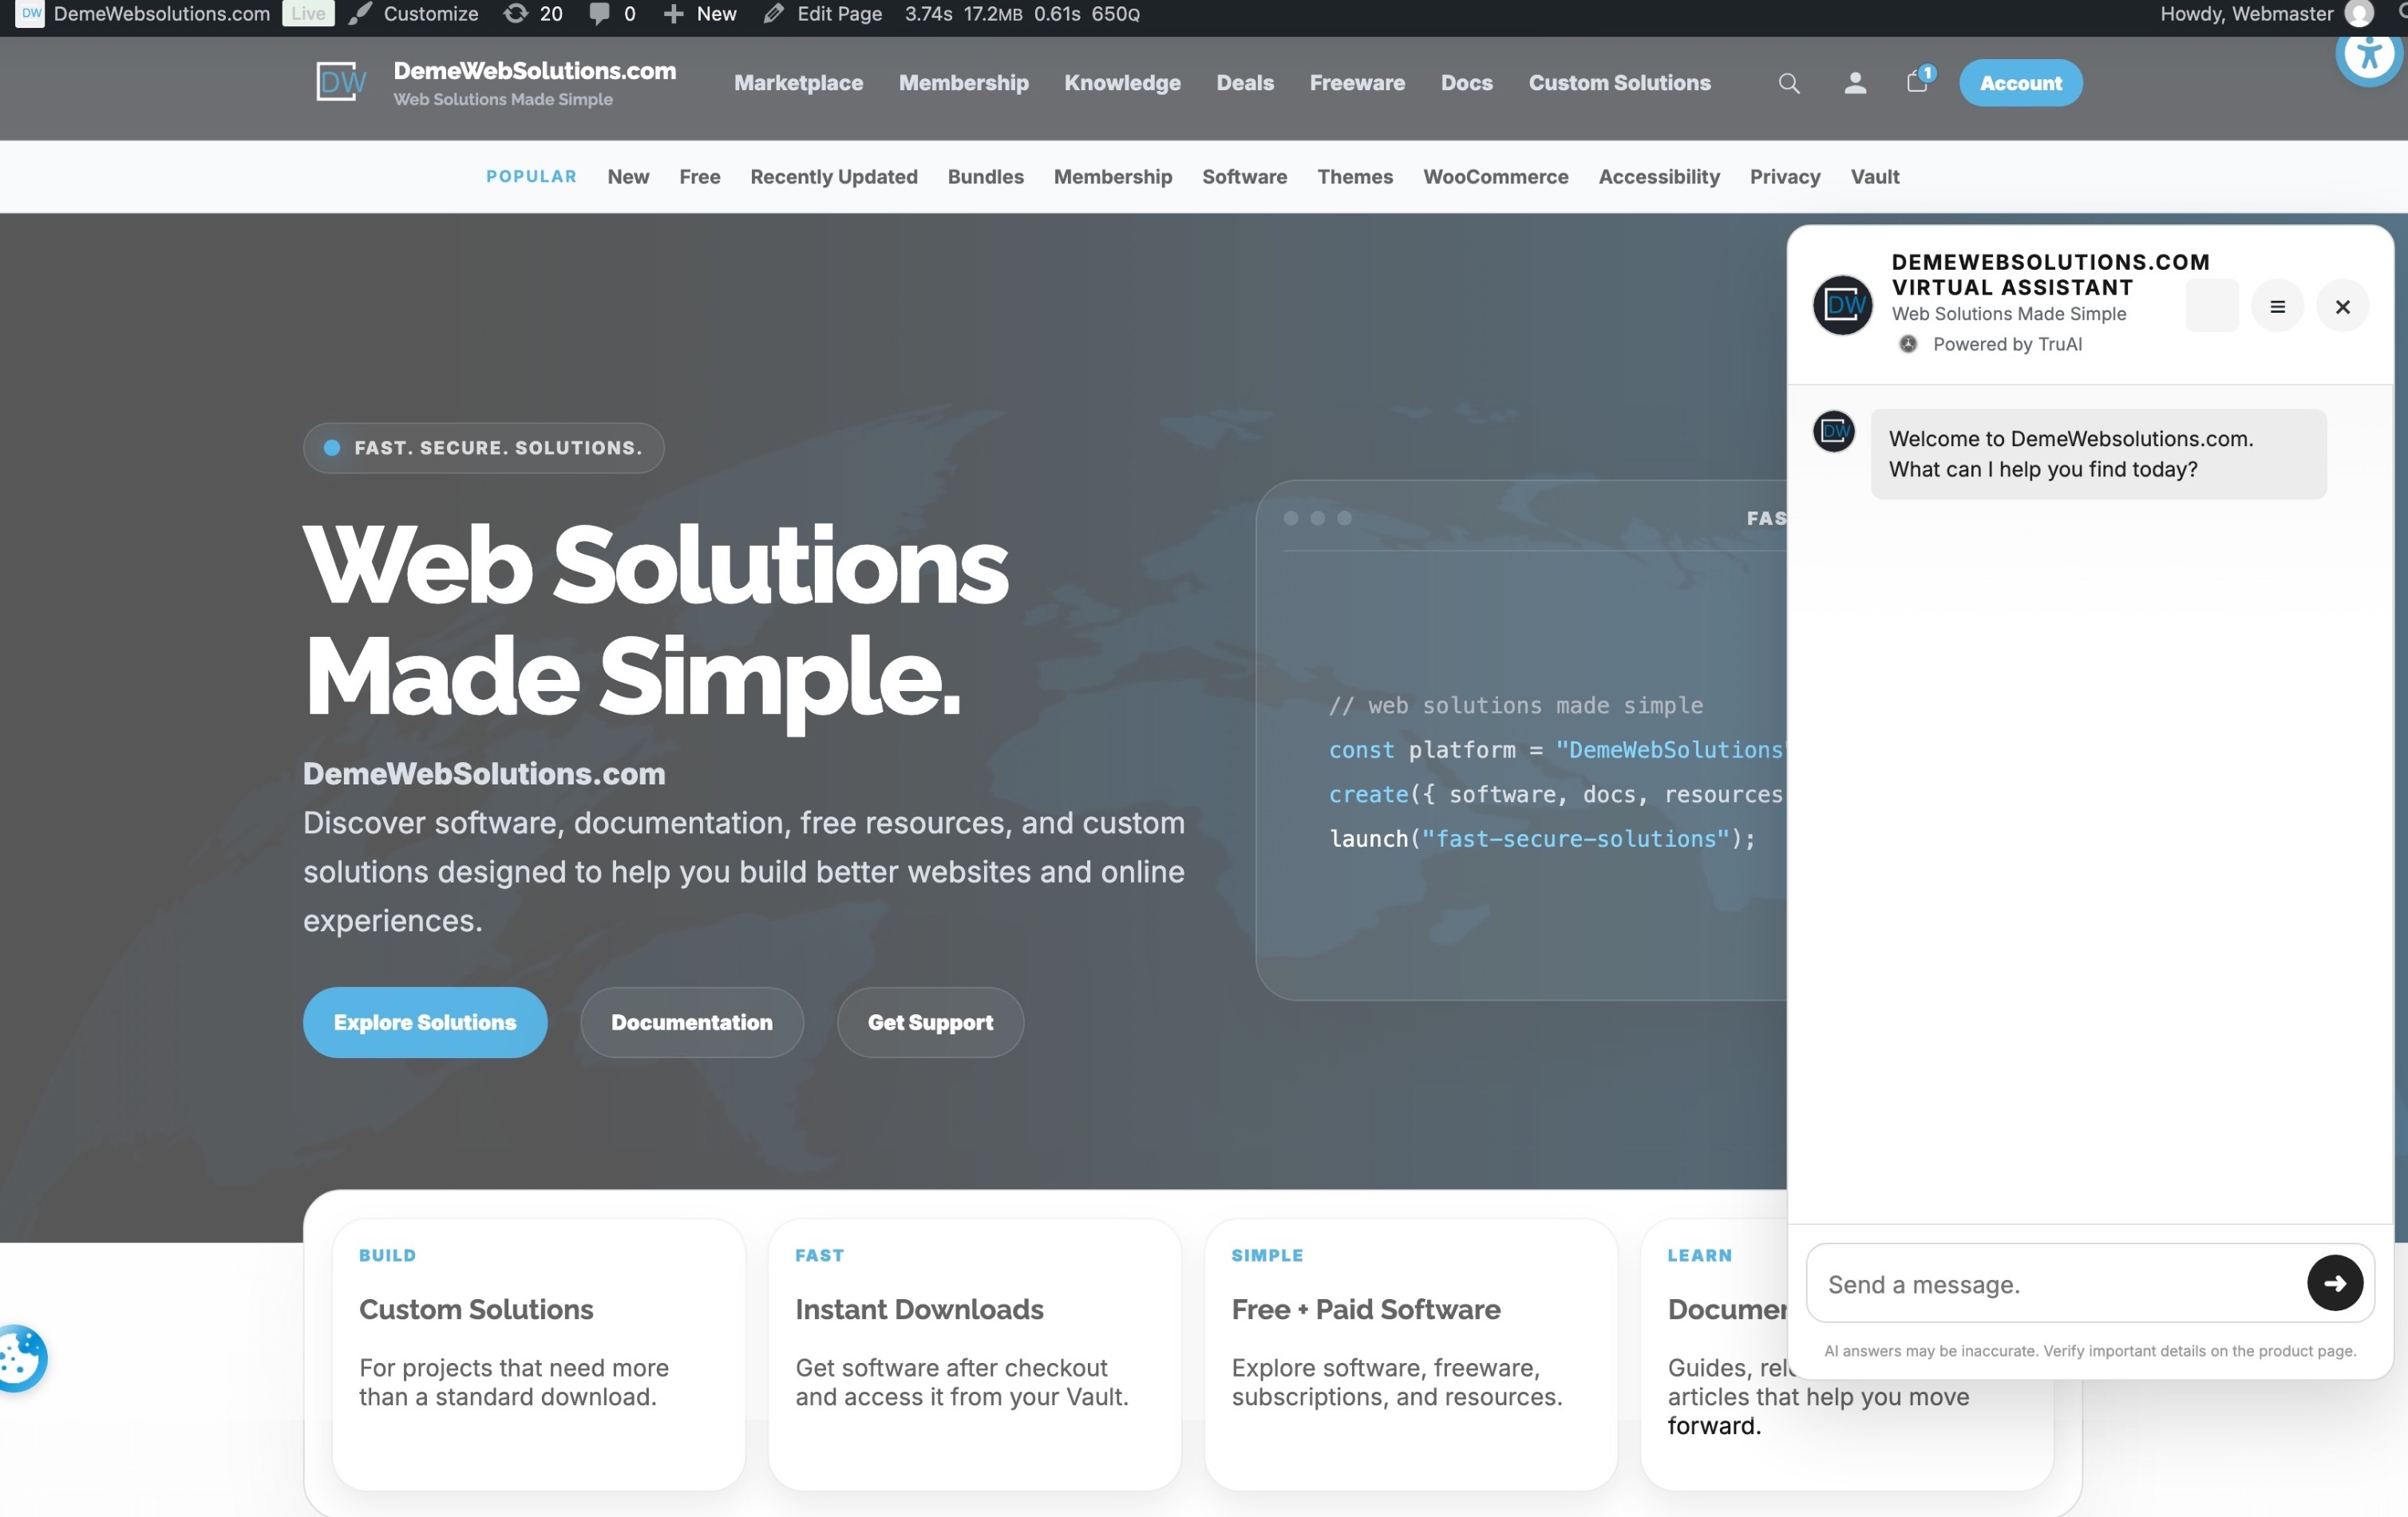Click the DemeWebSolutions.com site title link
Screen dimensions: 2408x1517
tap(535, 71)
